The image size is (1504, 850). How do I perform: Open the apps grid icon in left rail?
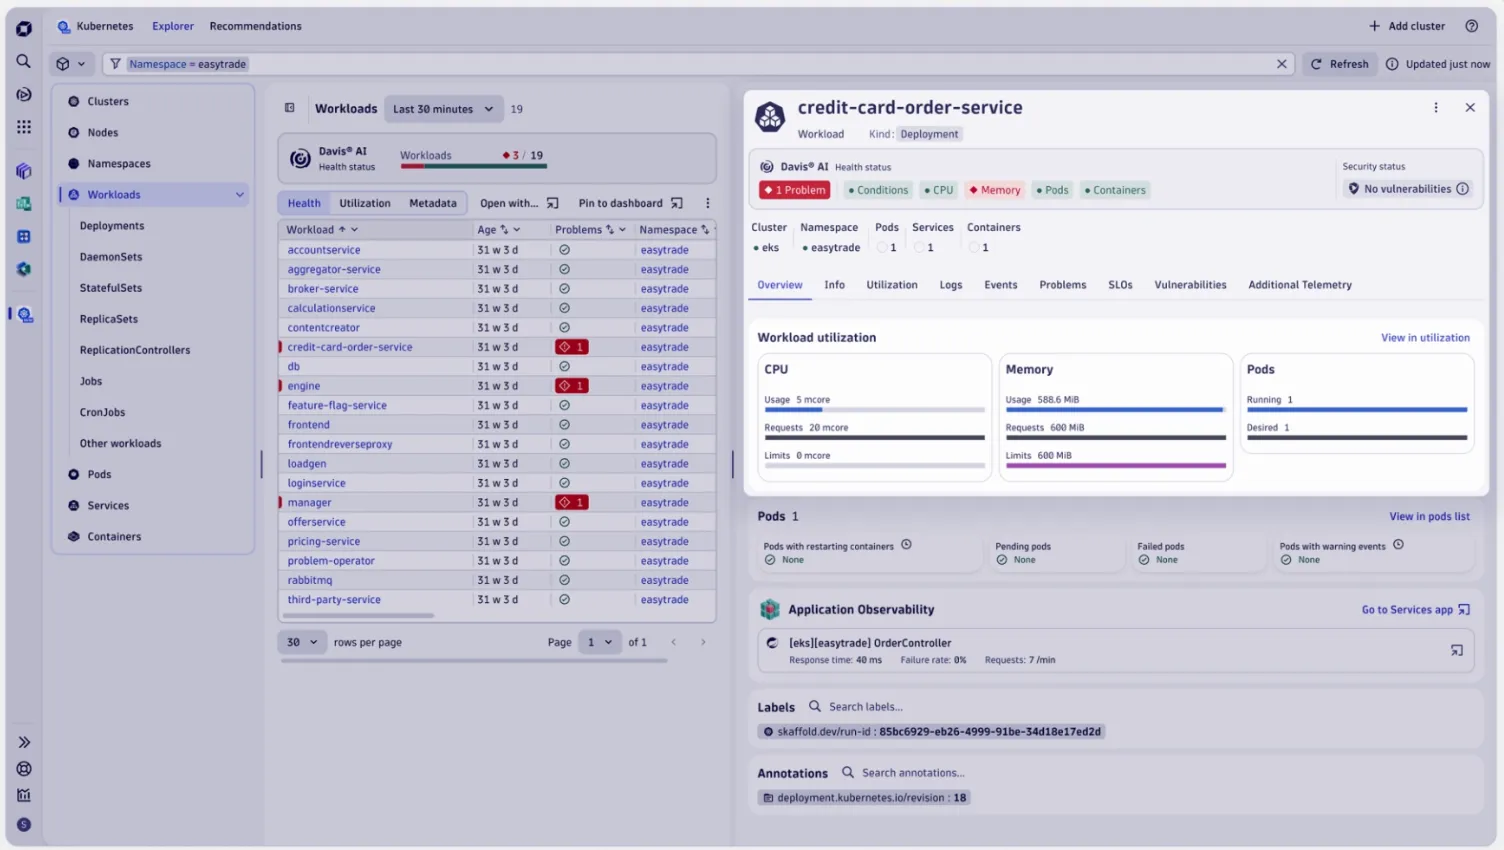point(24,127)
